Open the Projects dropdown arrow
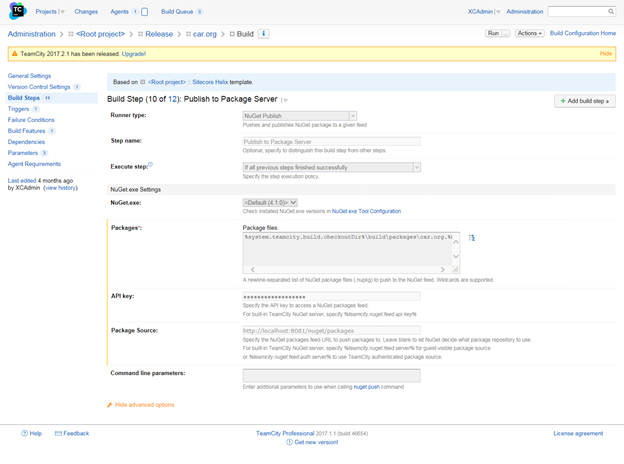 pos(62,12)
